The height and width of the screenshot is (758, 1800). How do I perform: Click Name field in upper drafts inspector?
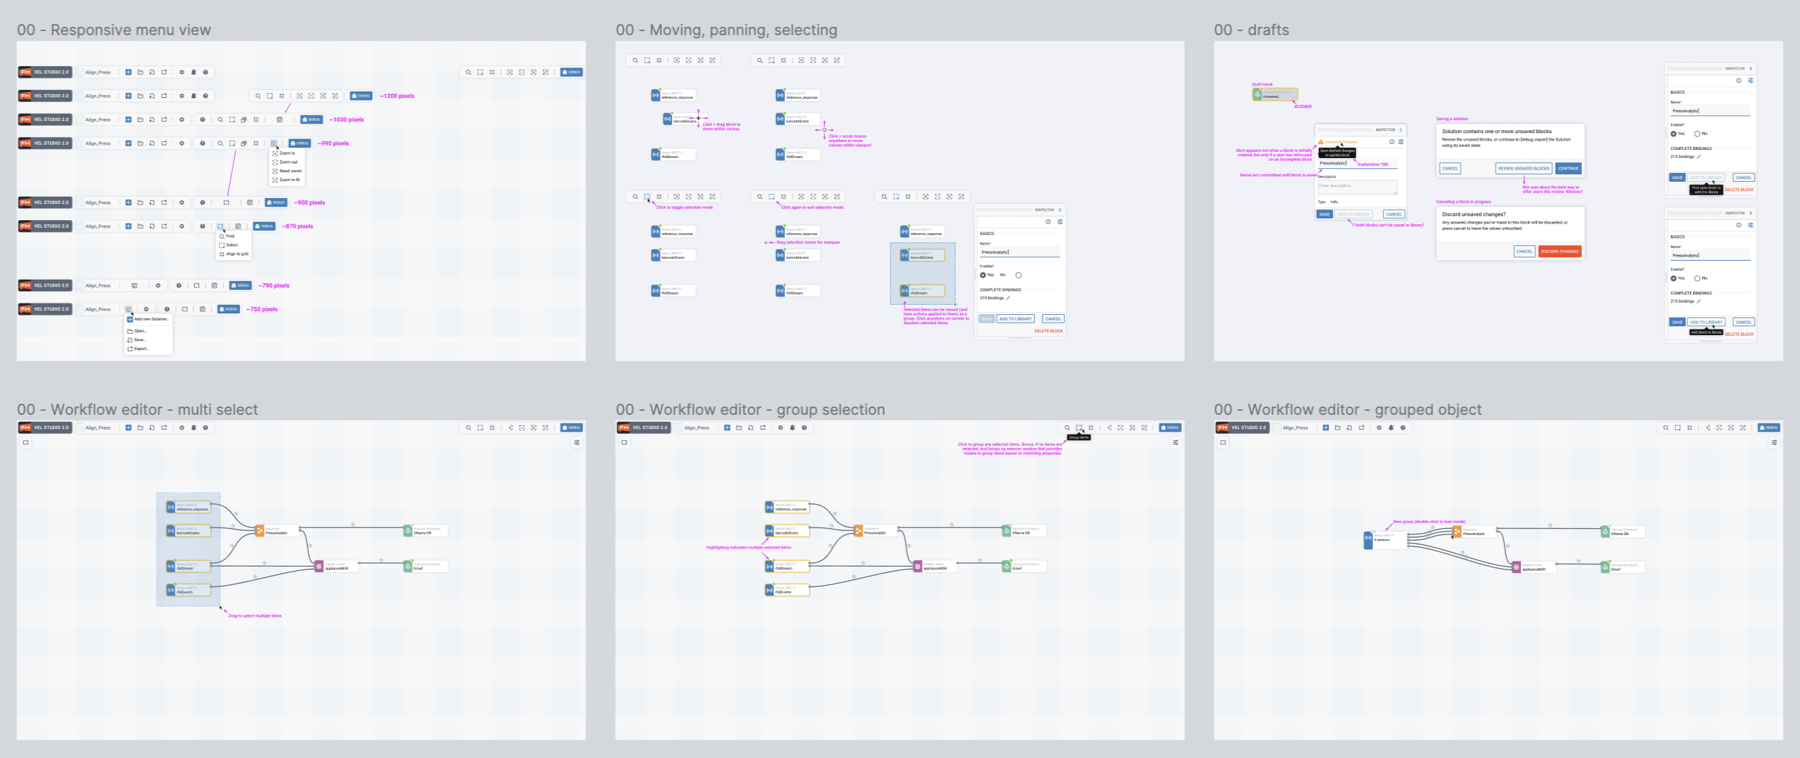[1710, 111]
